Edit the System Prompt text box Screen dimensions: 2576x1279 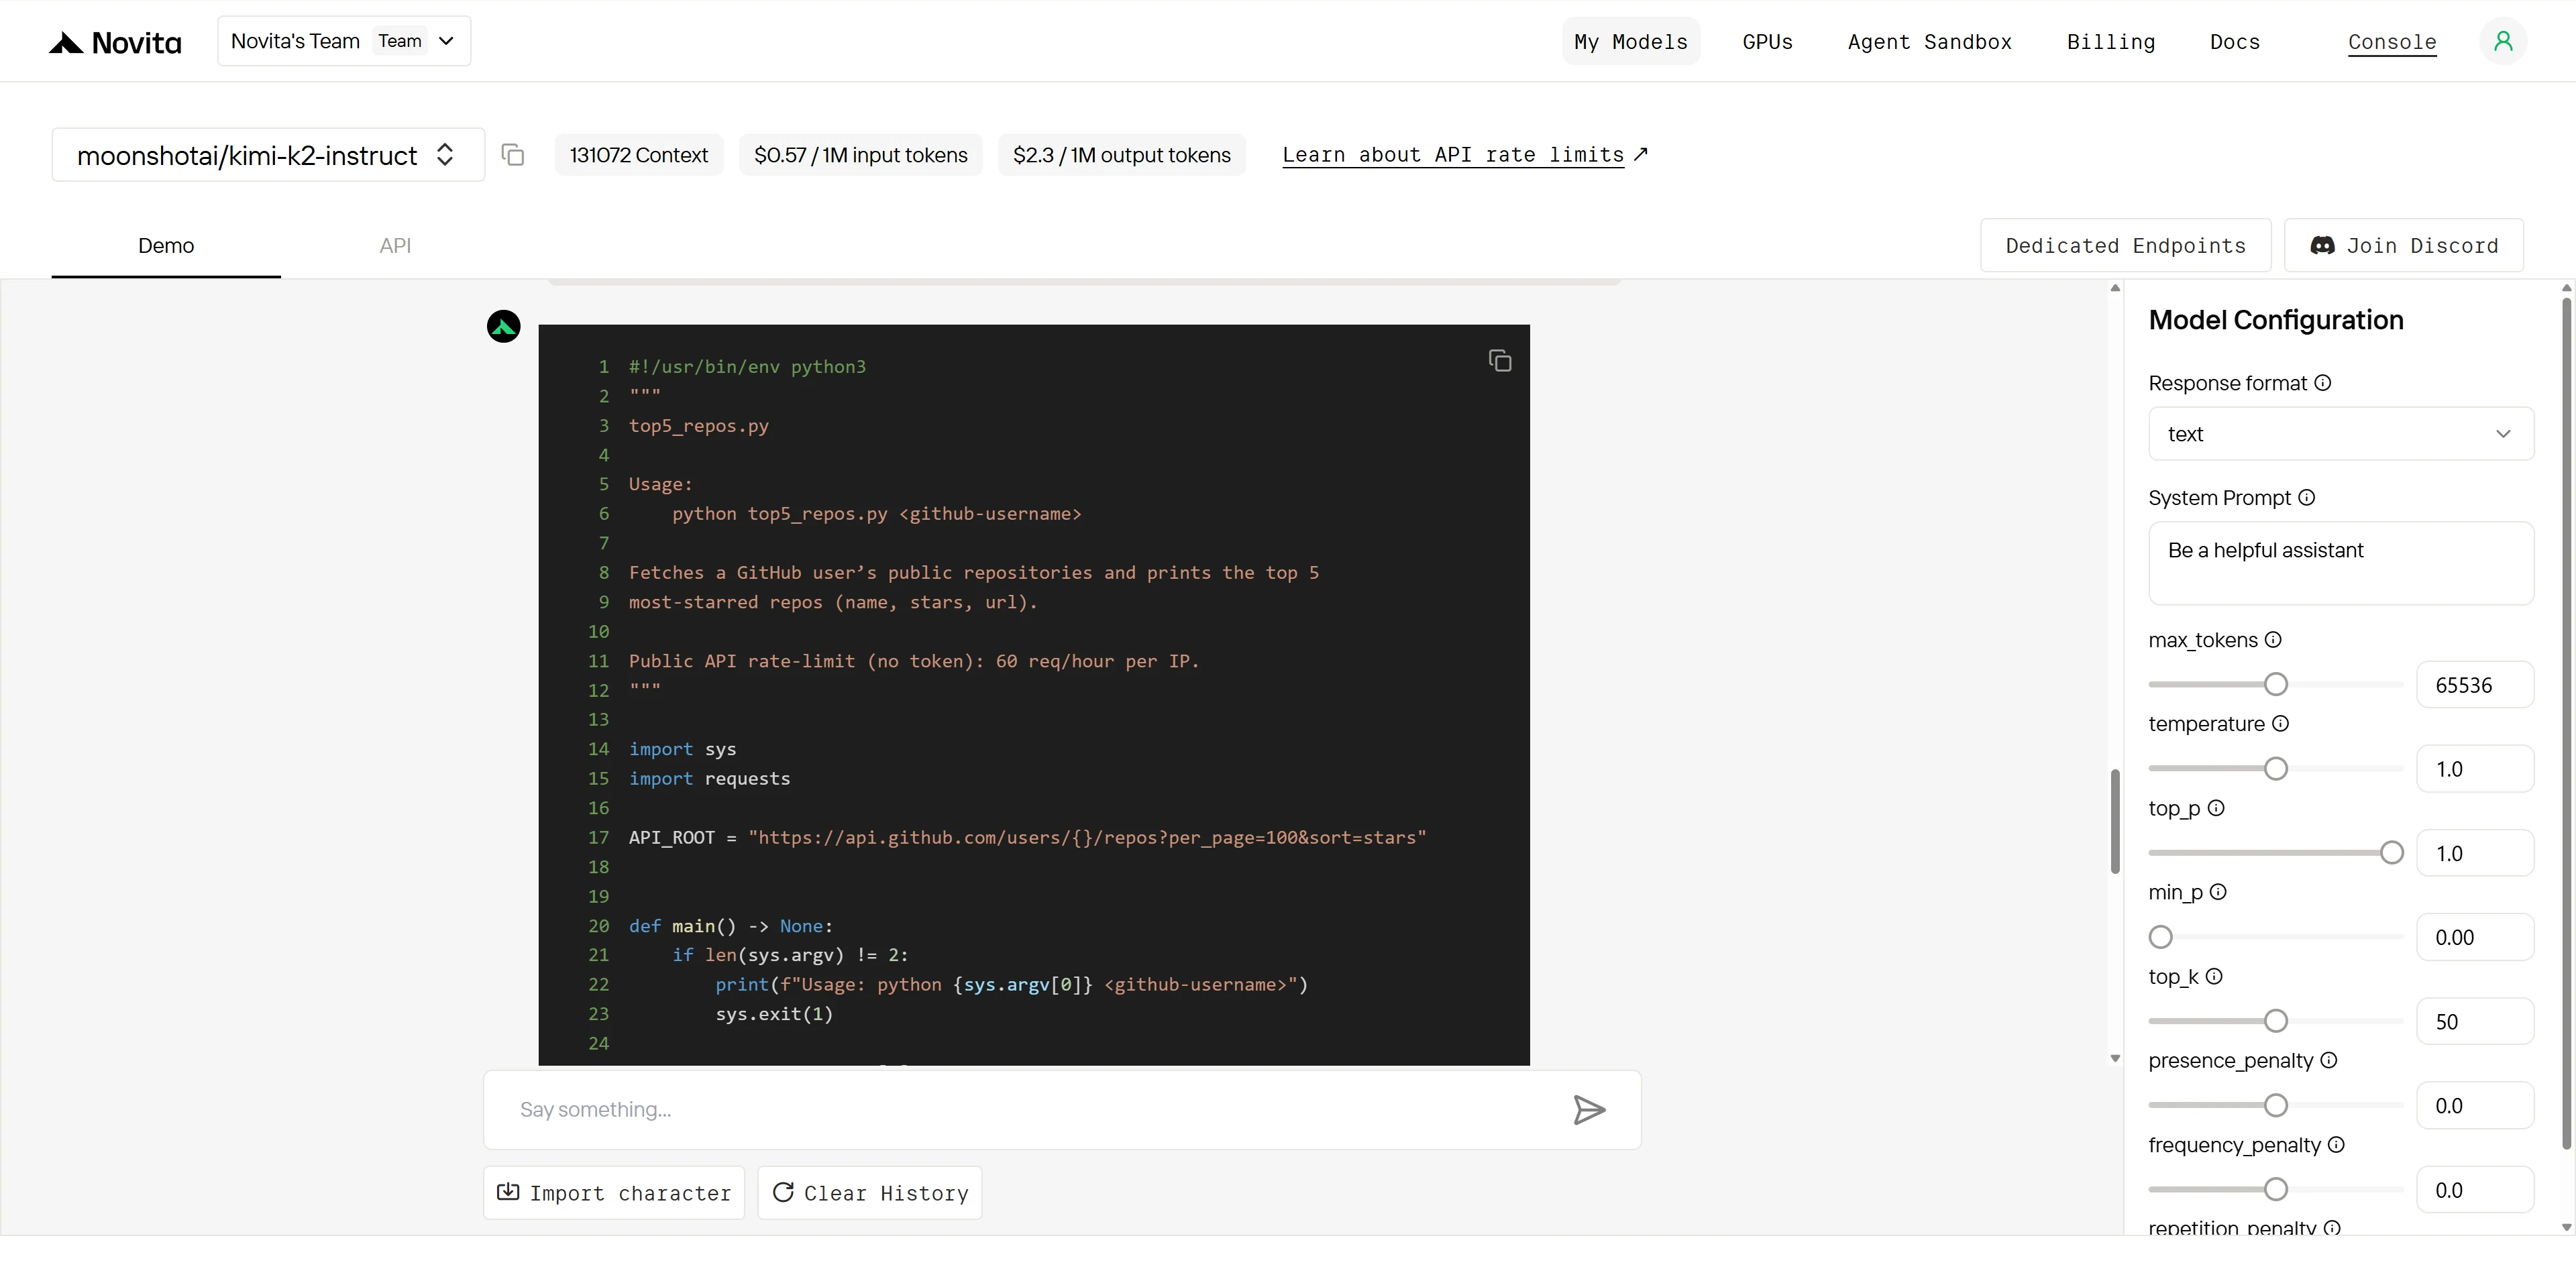point(2340,563)
